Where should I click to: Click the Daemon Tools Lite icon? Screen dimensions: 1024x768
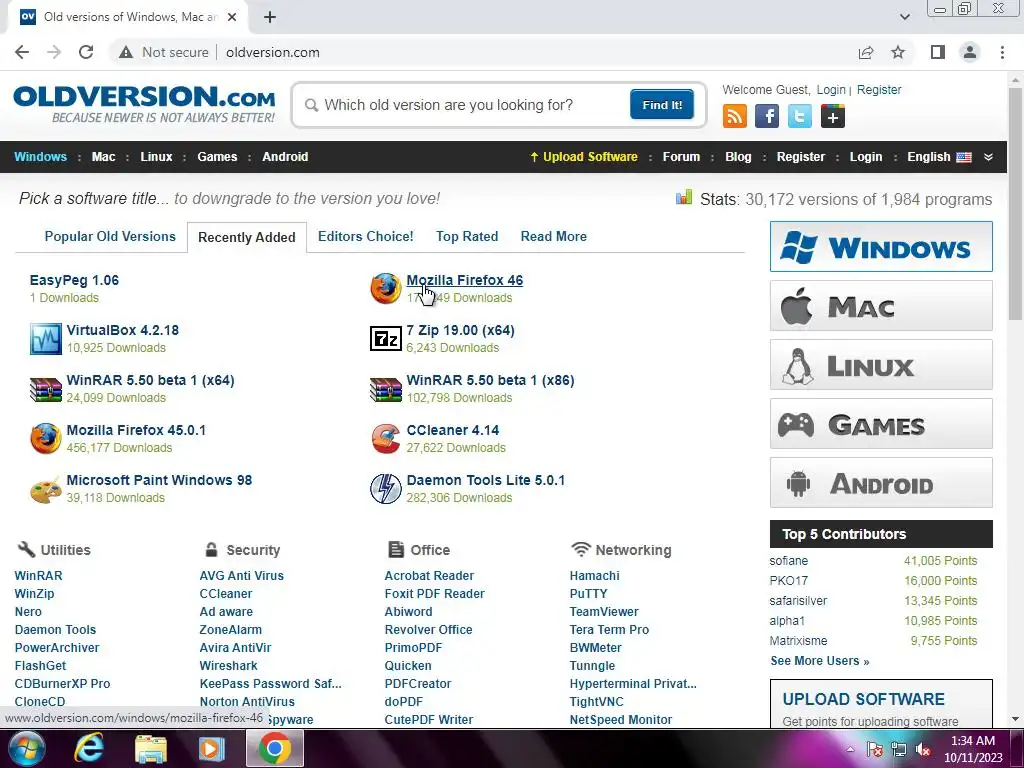coord(386,489)
